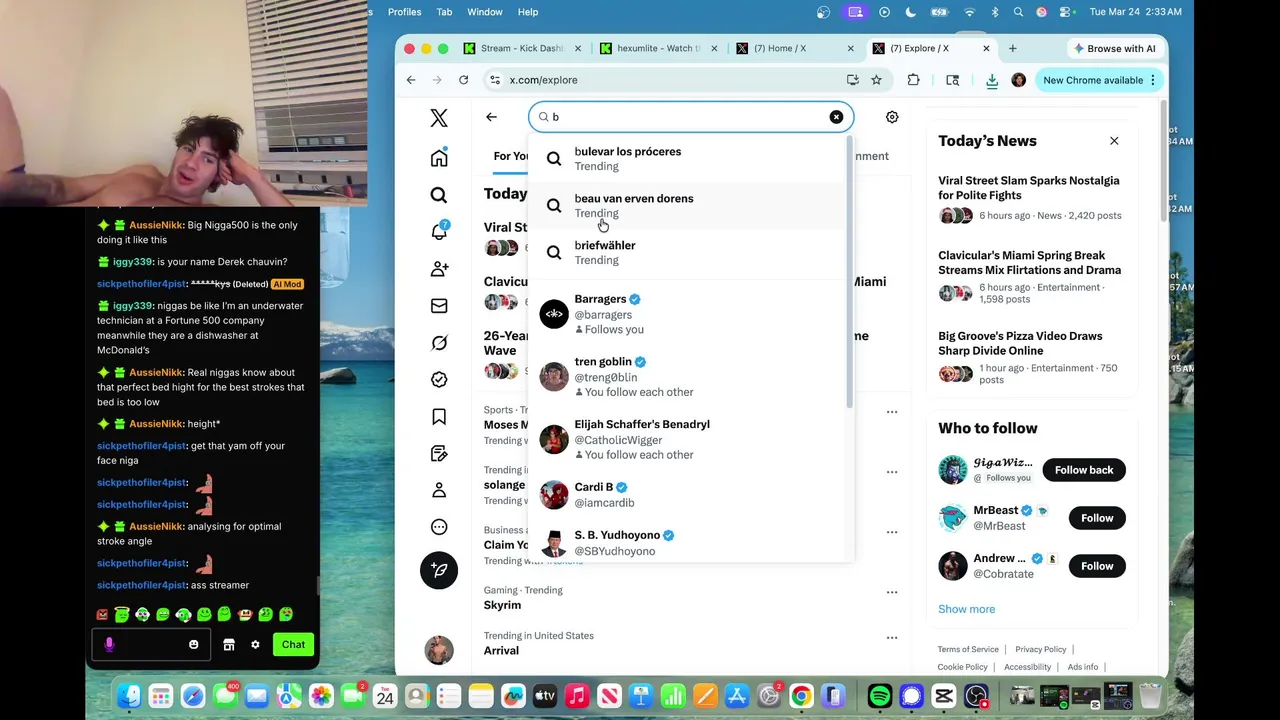Switch to 'Stream - Kick Dashboard' Chrome tab
The height and width of the screenshot is (720, 1280).
523,48
